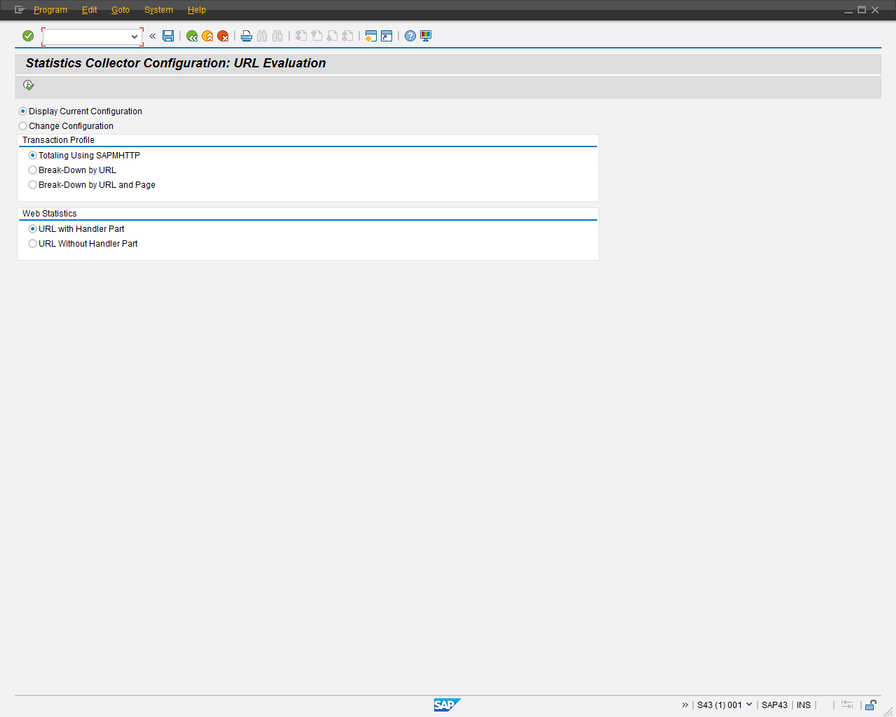Image resolution: width=896 pixels, height=717 pixels.
Task: Execute the report with the Execute icon
Action: tap(28, 85)
